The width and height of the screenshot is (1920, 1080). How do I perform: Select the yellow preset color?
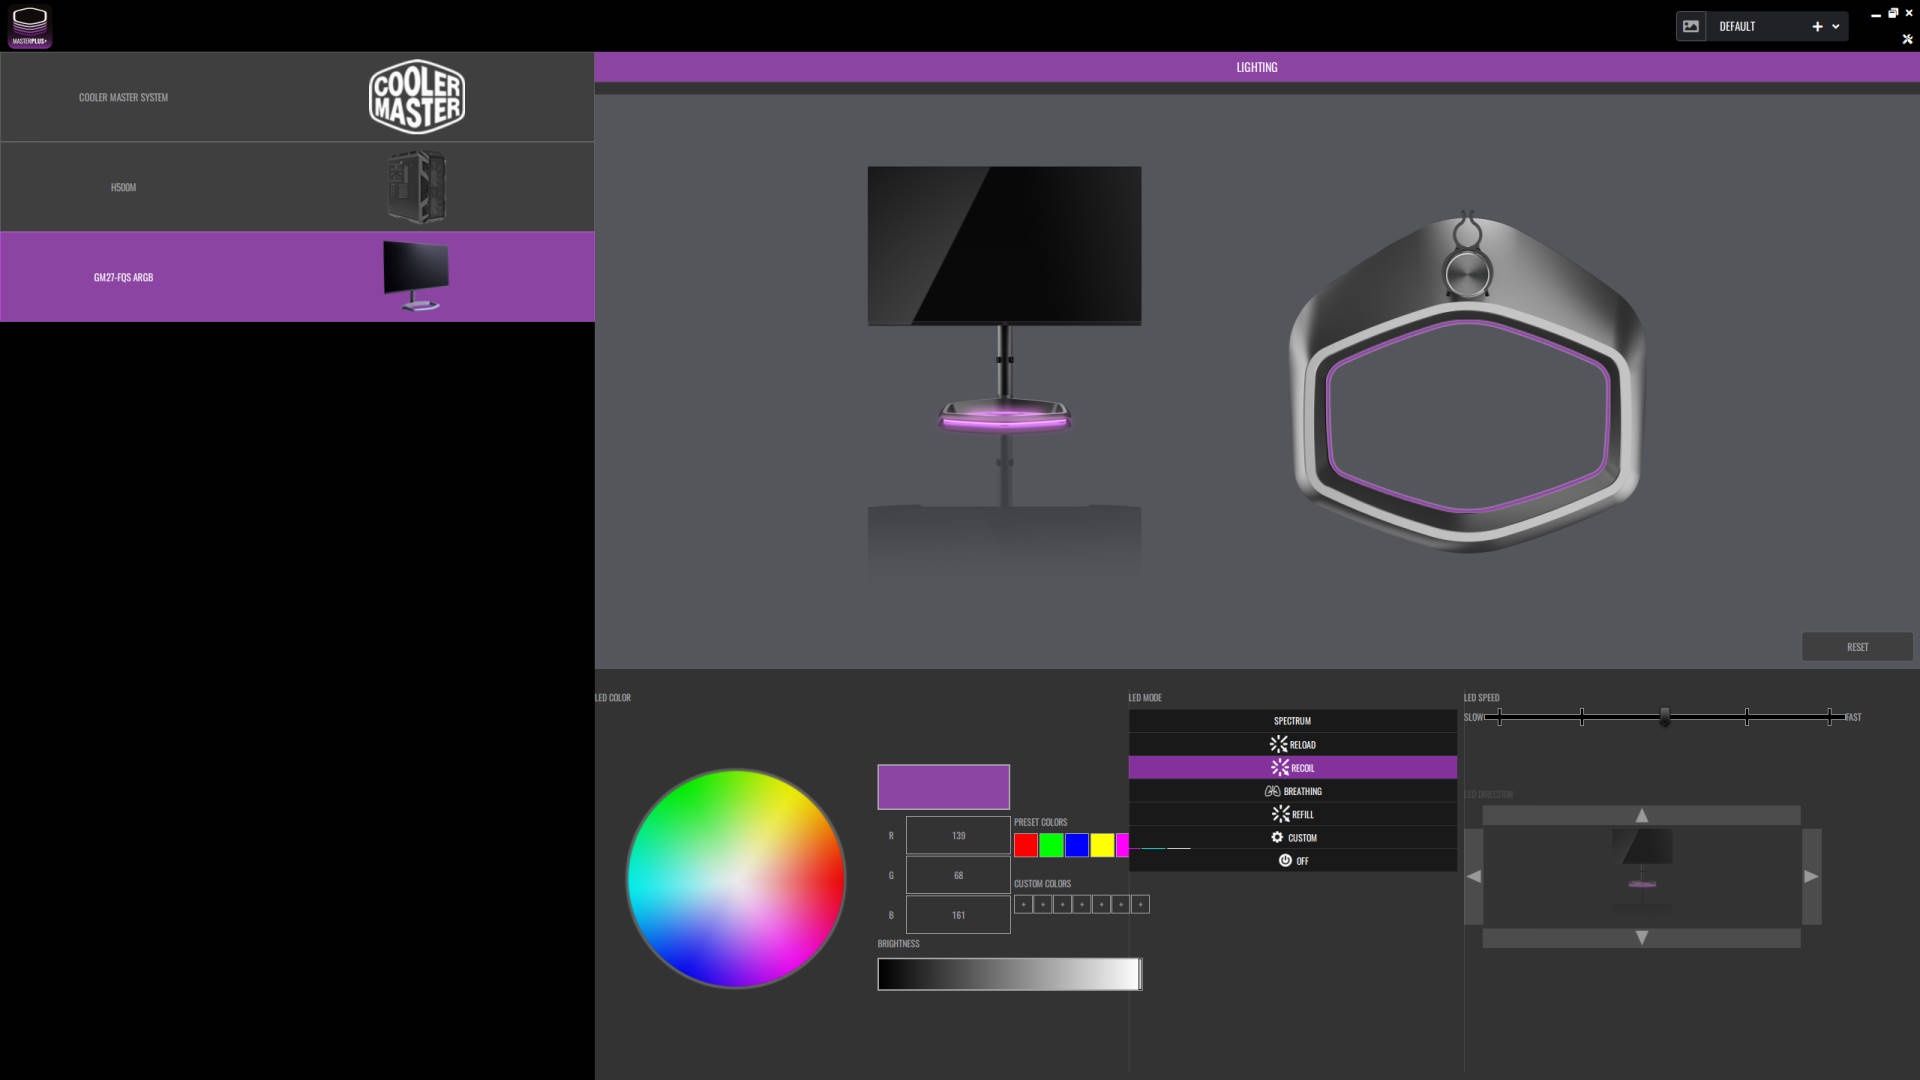coord(1102,845)
